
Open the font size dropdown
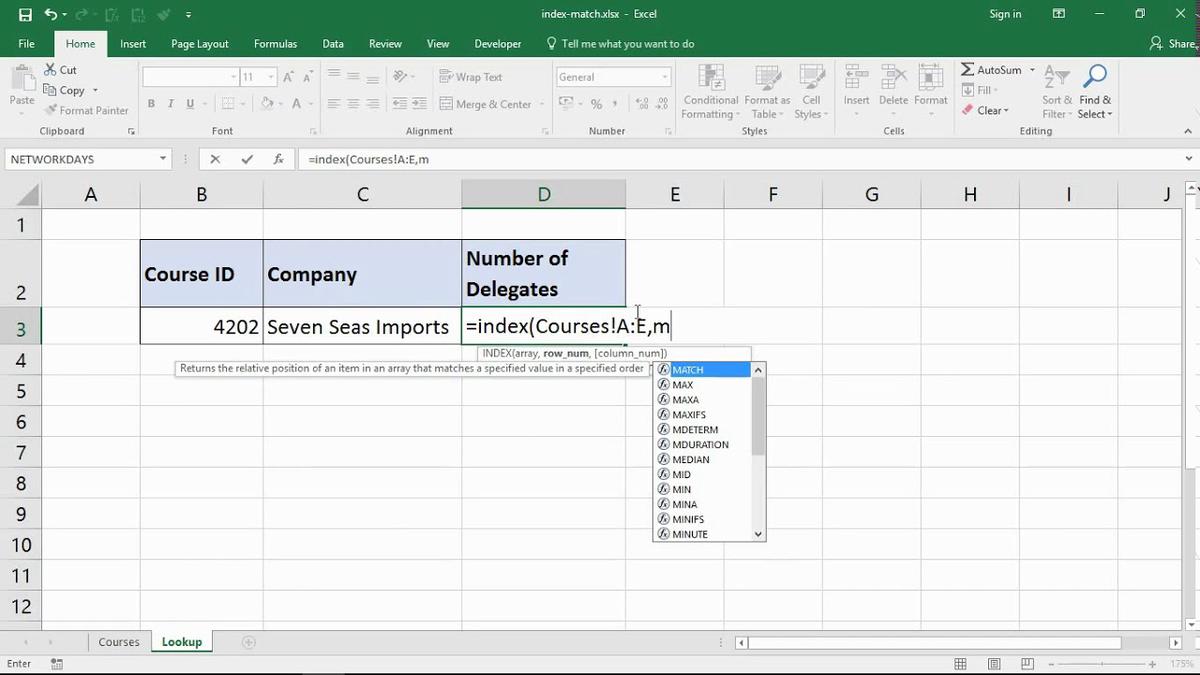click(x=270, y=76)
